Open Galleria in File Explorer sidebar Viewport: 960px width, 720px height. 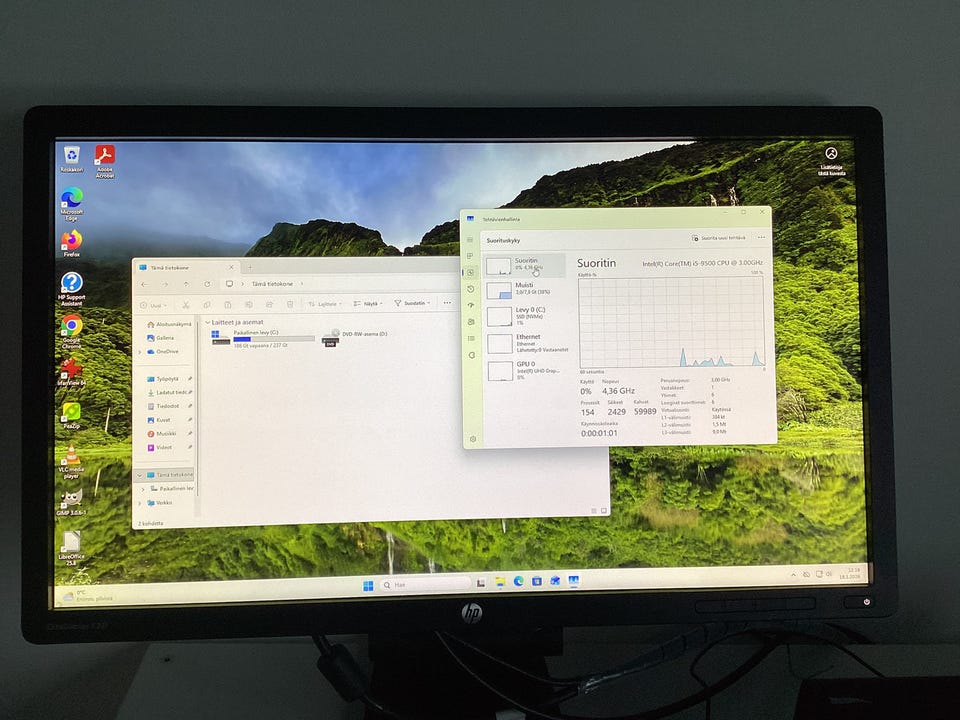pos(160,338)
